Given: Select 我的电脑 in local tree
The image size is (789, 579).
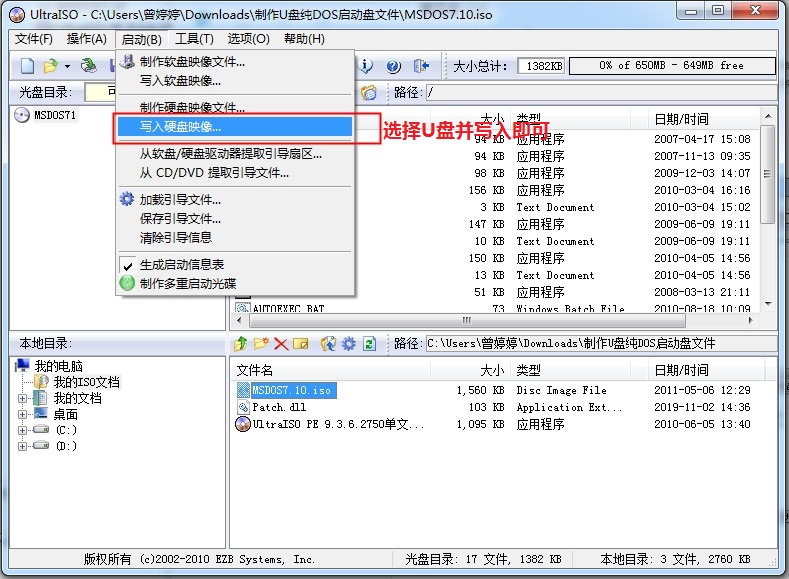Looking at the screenshot, I should coord(58,366).
